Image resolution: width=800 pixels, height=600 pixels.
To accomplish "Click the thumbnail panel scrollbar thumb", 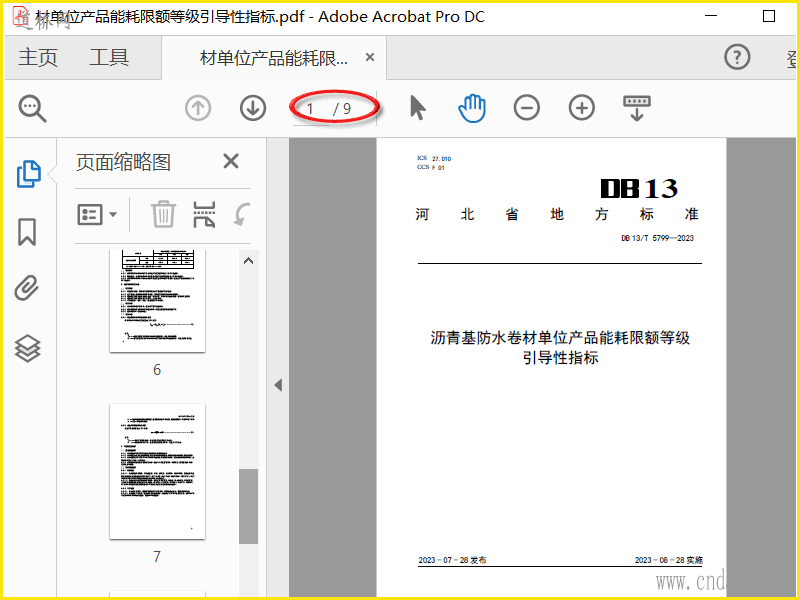I will pyautogui.click(x=248, y=507).
